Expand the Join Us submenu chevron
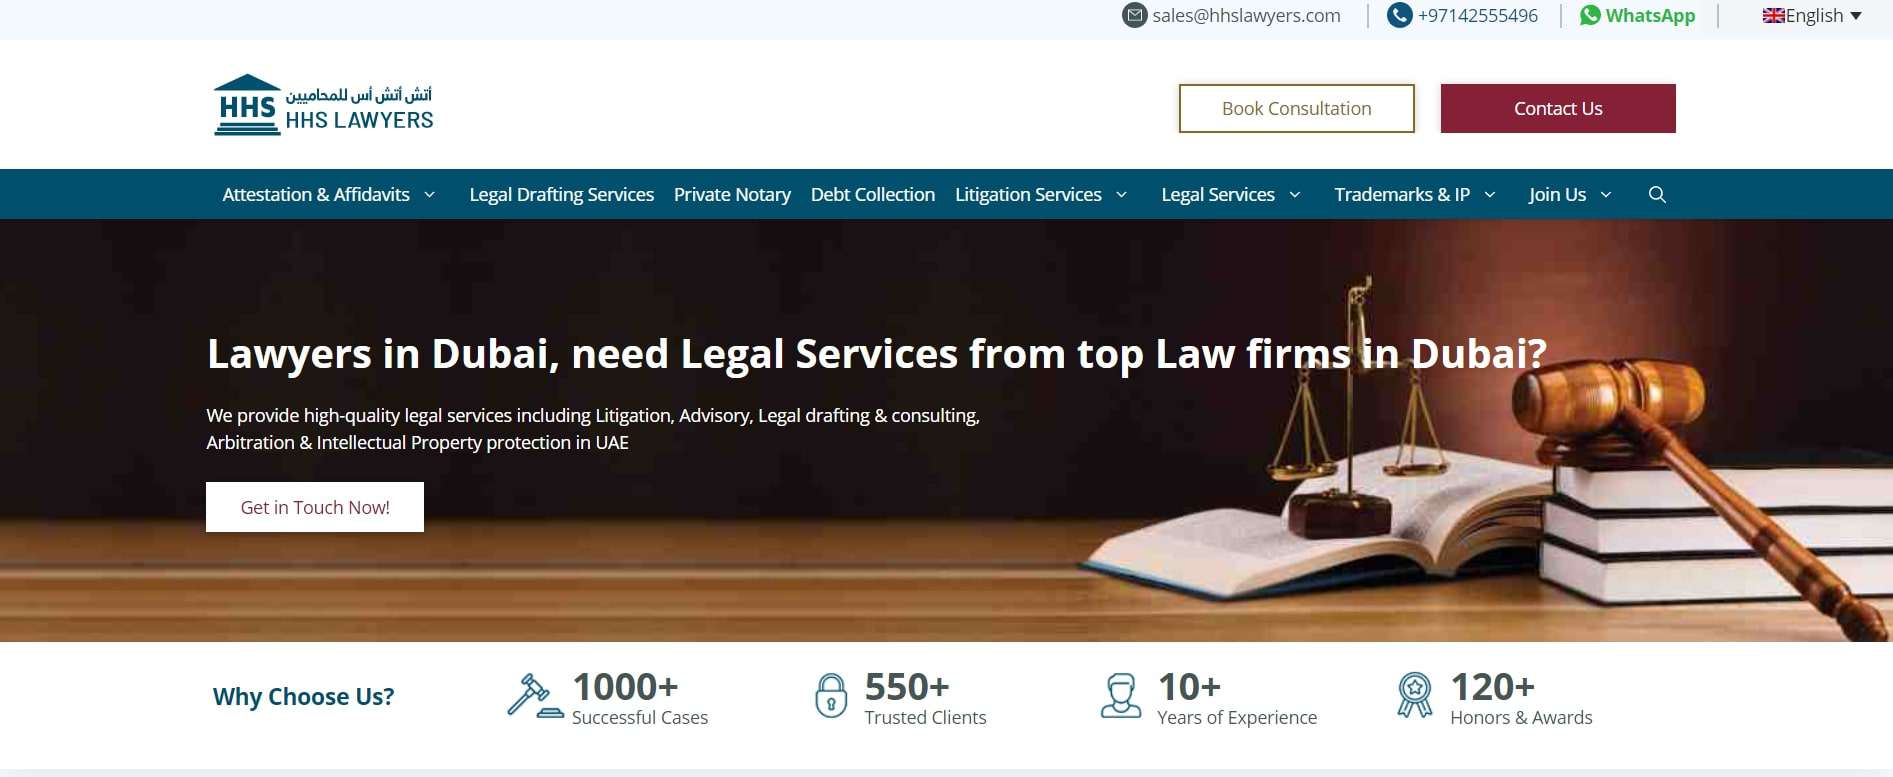The height and width of the screenshot is (777, 1893). 1605,195
